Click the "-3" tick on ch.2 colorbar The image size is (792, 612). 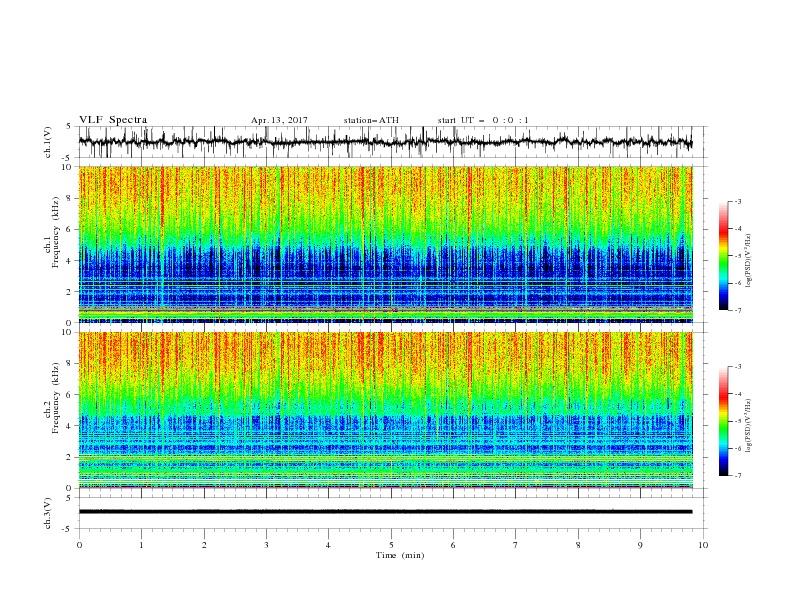click(737, 367)
